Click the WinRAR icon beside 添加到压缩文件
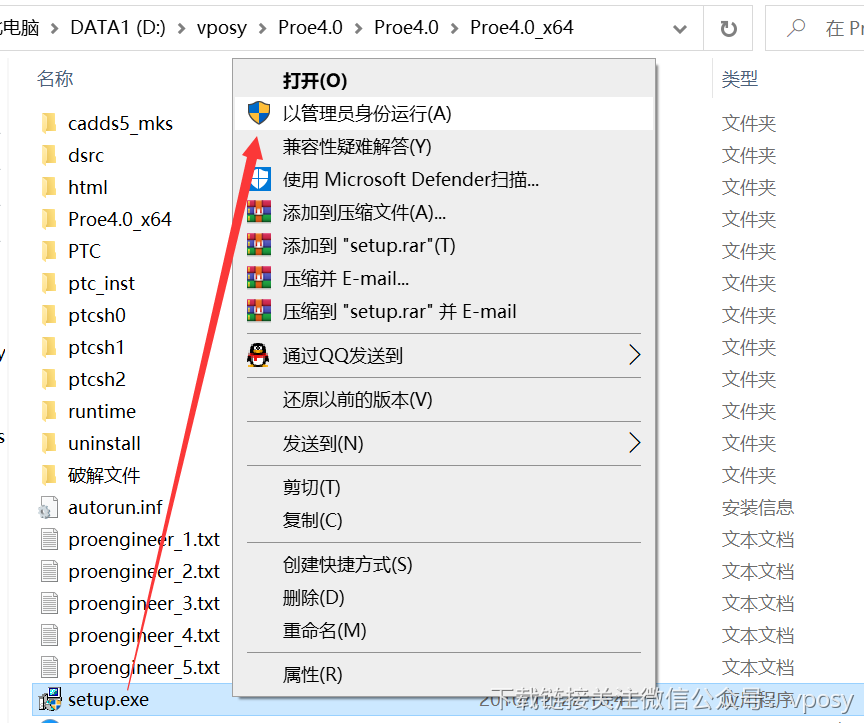The width and height of the screenshot is (864, 723). tap(258, 209)
